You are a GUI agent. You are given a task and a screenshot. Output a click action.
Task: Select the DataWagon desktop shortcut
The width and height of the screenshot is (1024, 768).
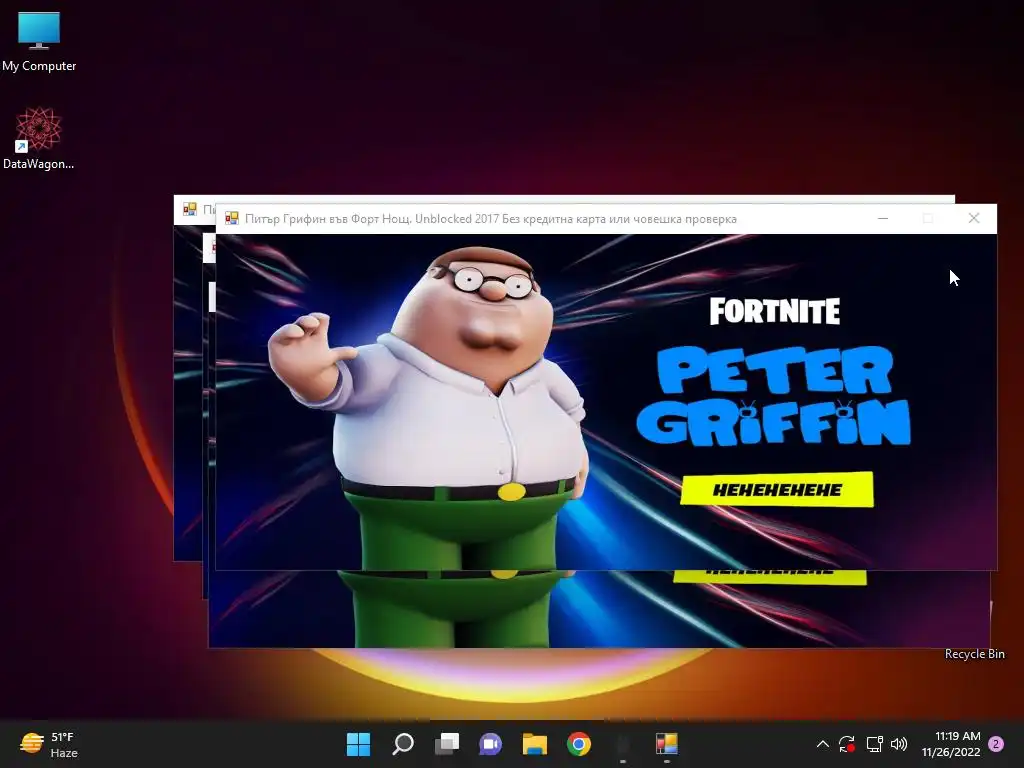(39, 138)
